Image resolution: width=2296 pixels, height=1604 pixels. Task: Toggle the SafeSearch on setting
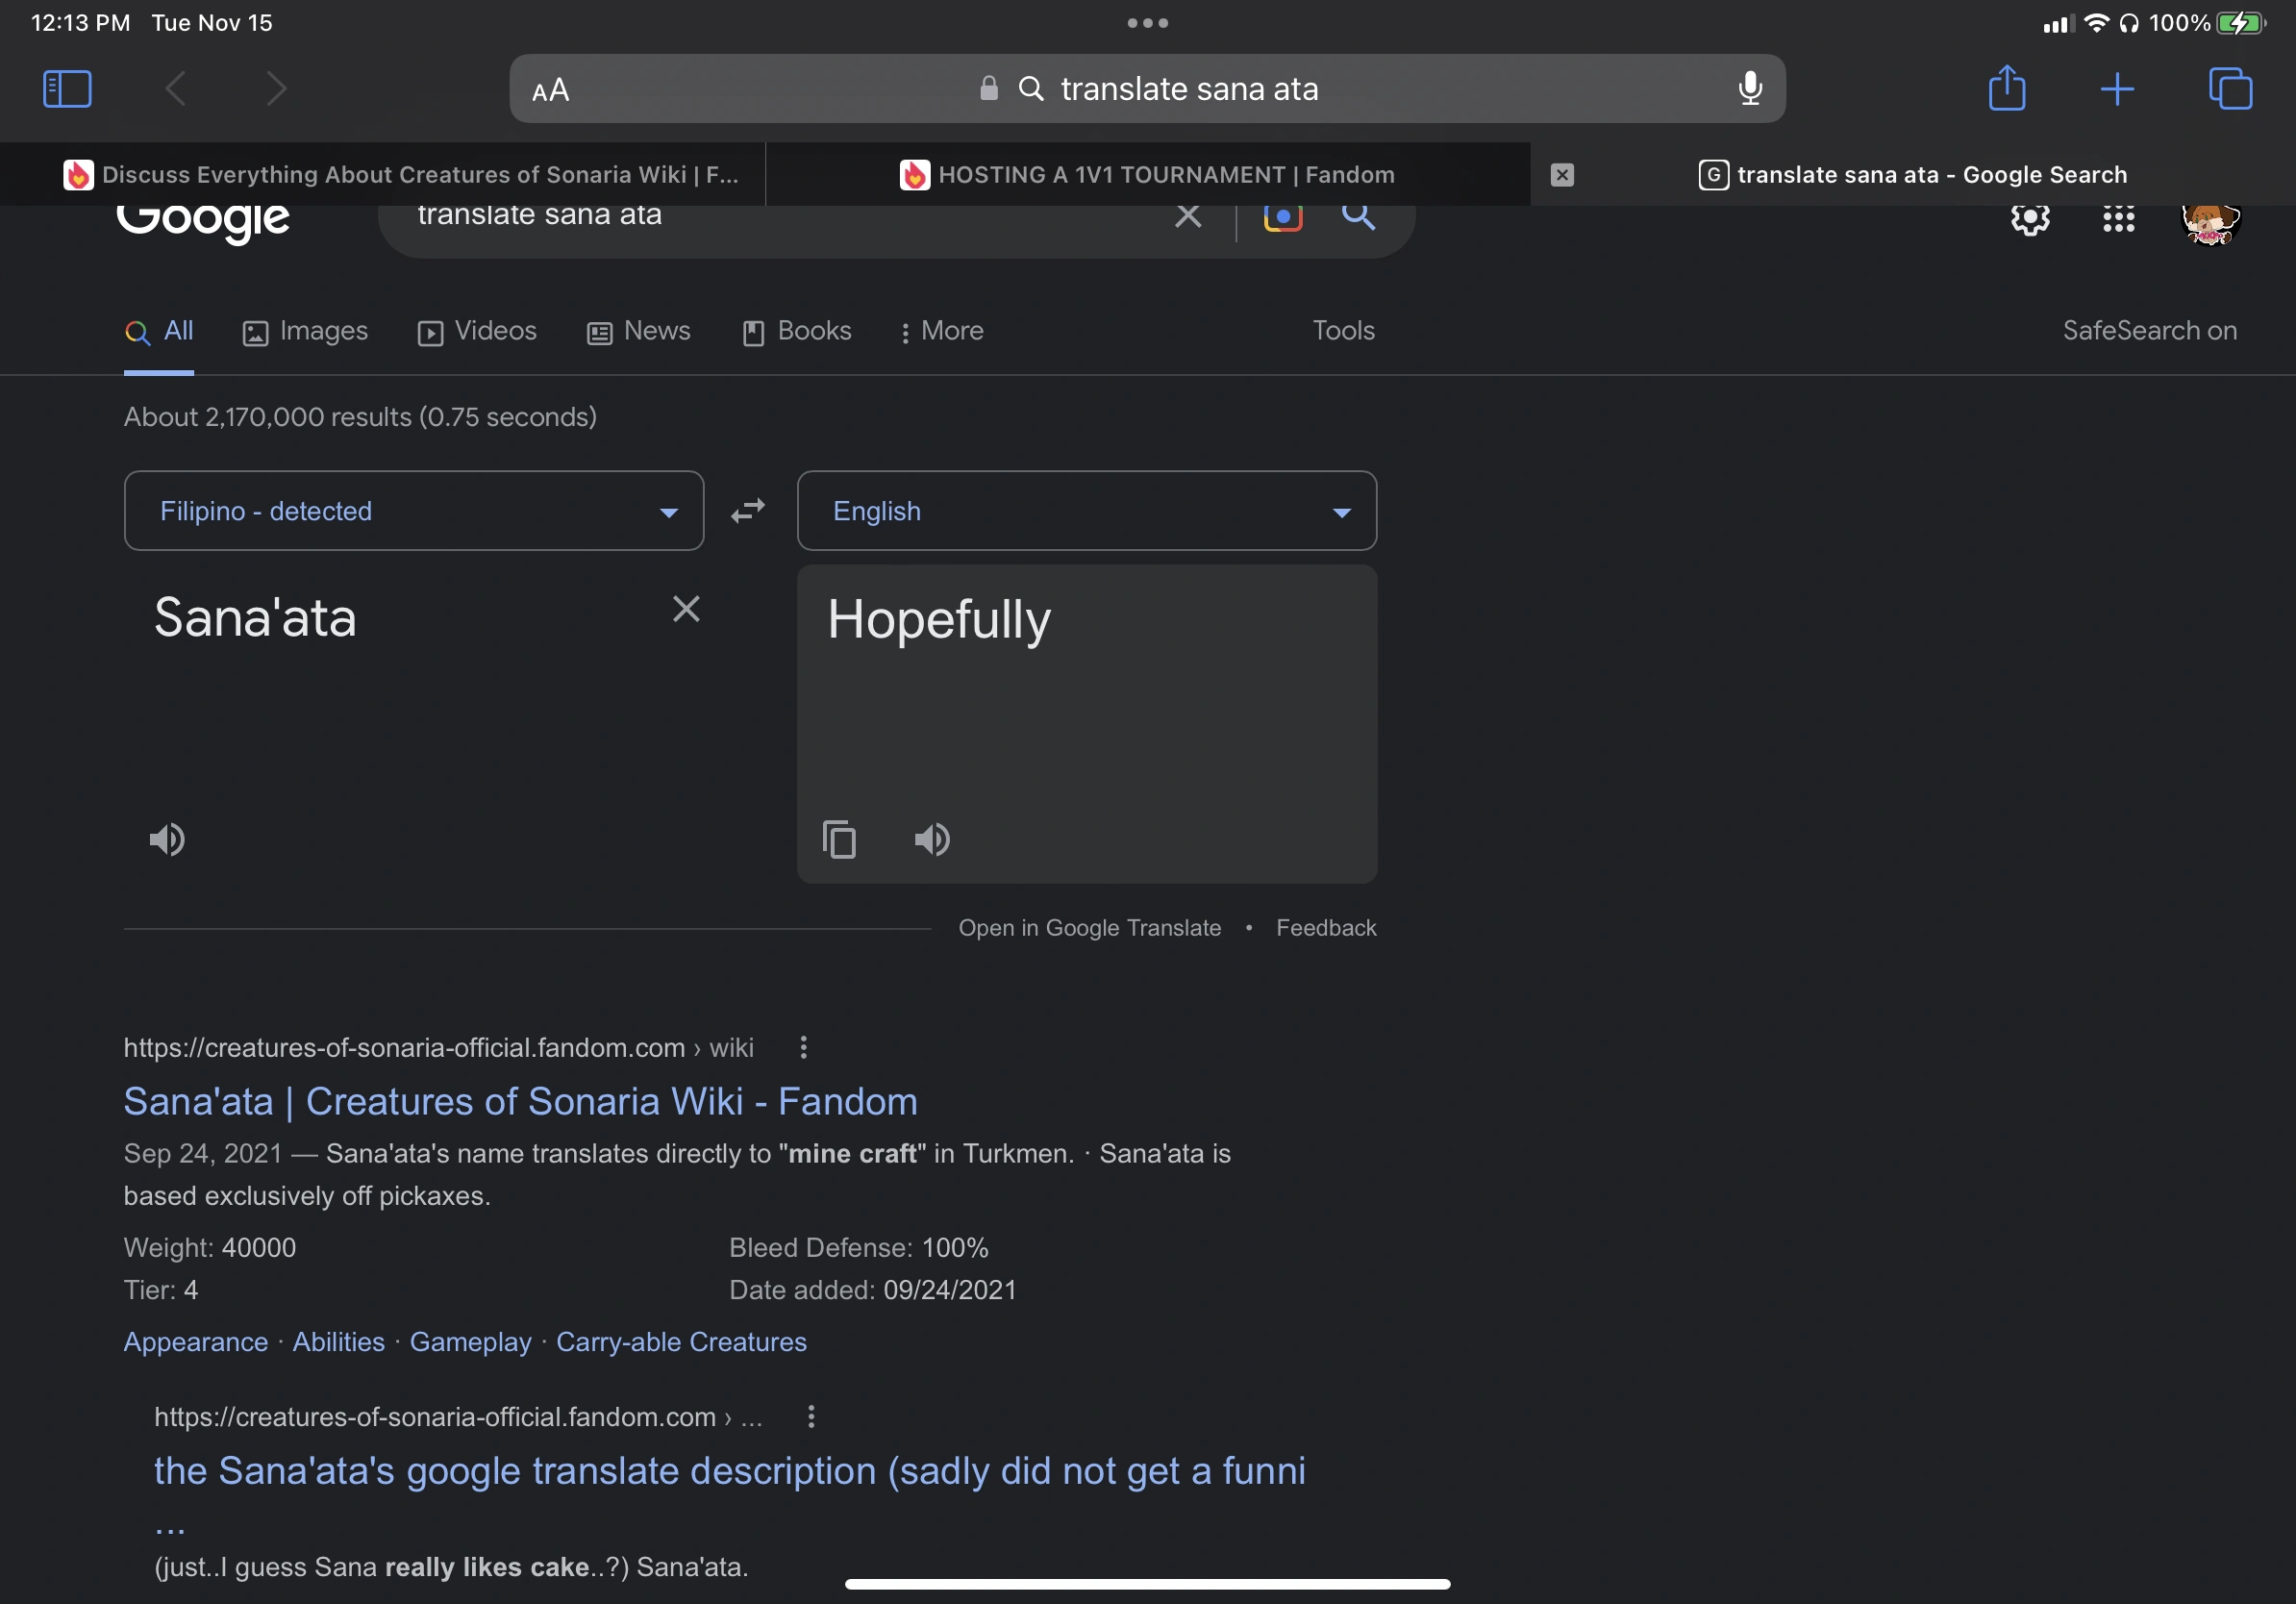(x=2149, y=331)
